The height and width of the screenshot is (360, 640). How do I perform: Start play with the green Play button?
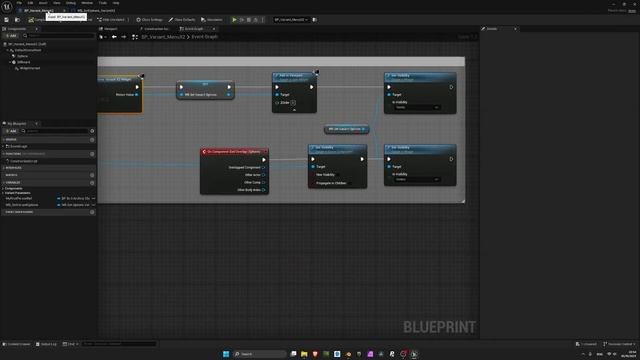point(234,20)
